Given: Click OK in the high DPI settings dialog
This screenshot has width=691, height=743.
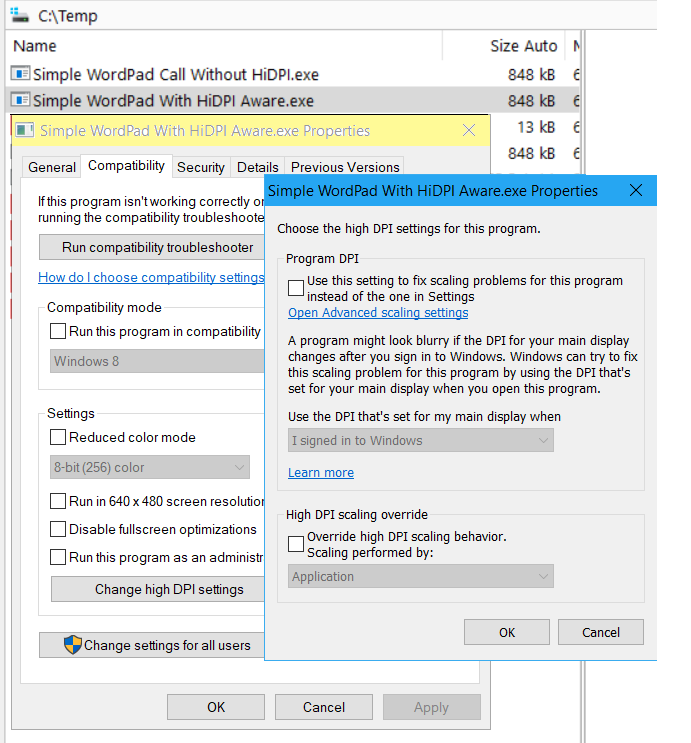Looking at the screenshot, I should (x=507, y=632).
